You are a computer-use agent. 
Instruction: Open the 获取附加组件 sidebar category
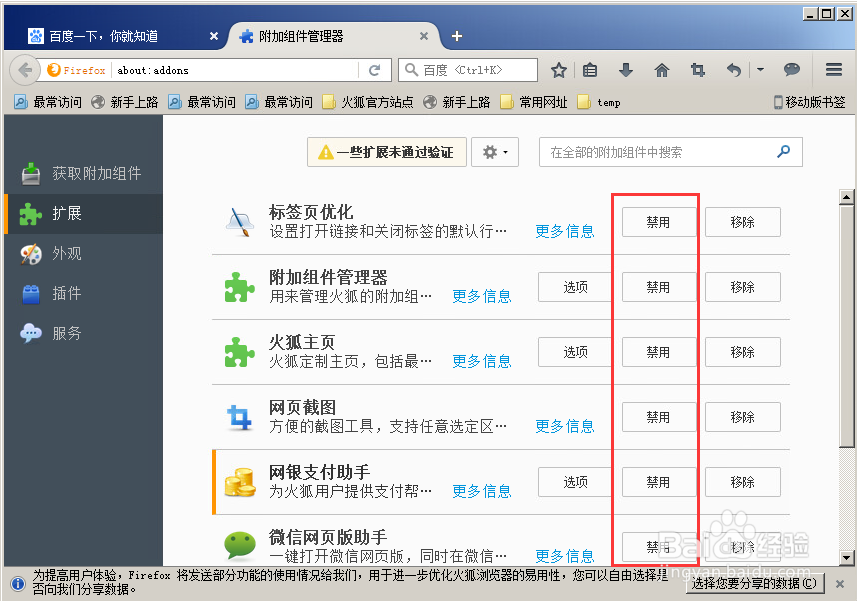[x=83, y=173]
